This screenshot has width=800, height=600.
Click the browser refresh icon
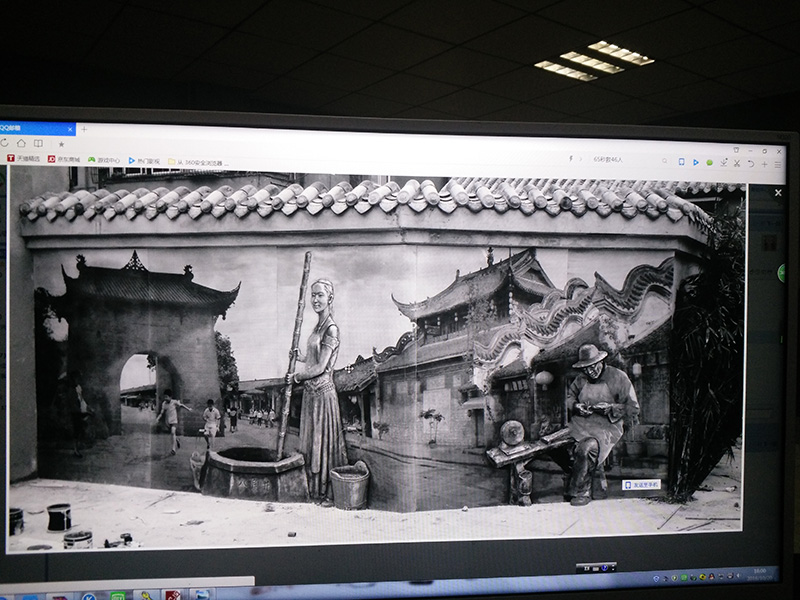5,141
